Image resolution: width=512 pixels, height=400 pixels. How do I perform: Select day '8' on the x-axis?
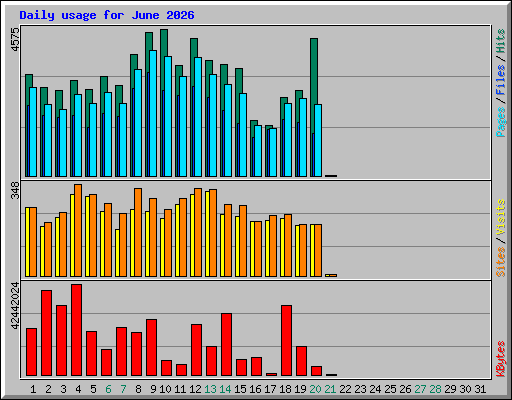pyautogui.click(x=138, y=389)
